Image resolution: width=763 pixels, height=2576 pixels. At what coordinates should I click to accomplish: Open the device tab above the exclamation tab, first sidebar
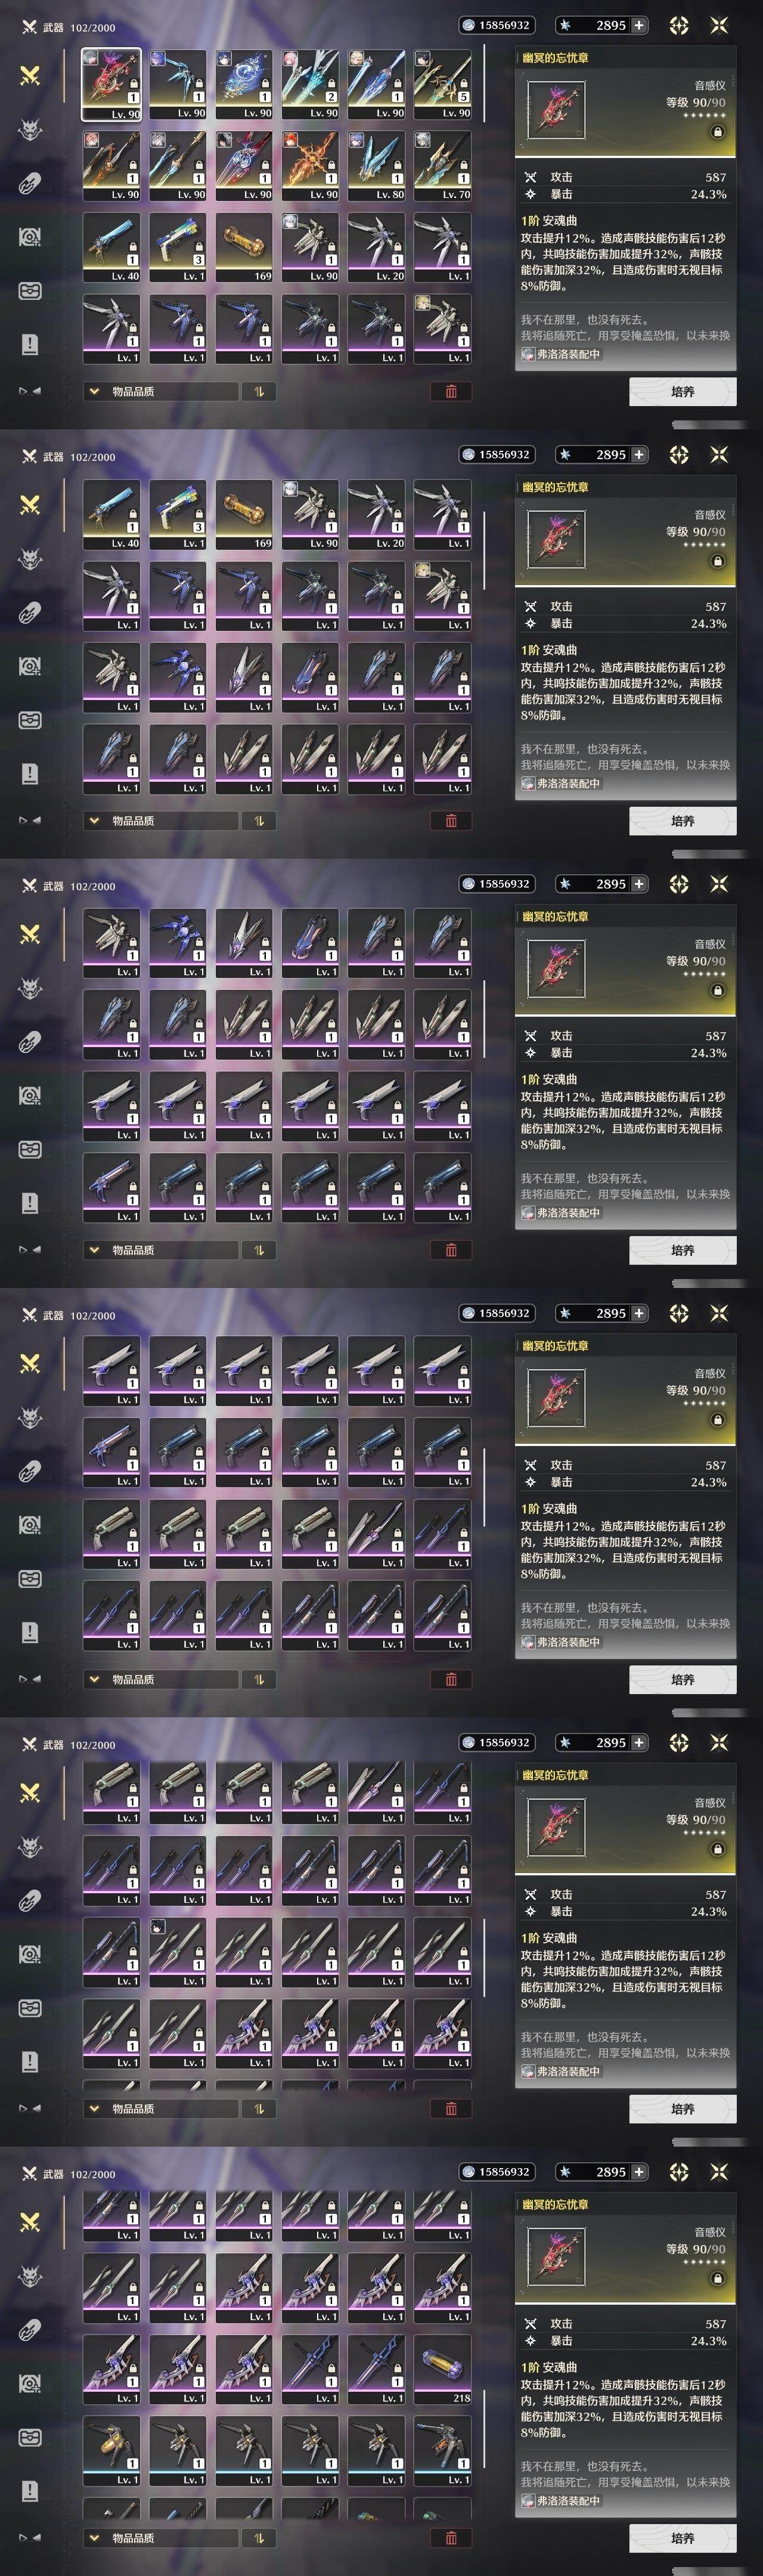pyautogui.click(x=30, y=237)
